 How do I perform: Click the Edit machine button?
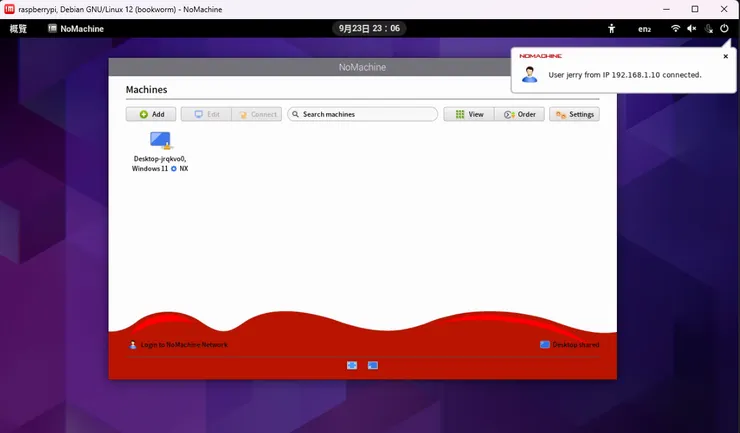pos(206,114)
